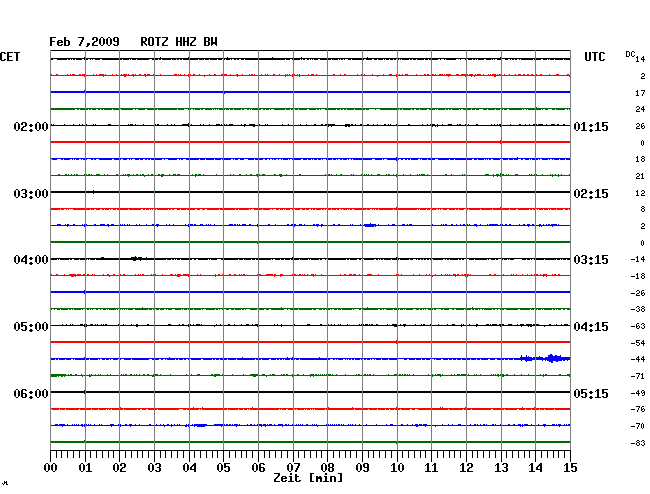Image resolution: width=650 pixels, height=494 pixels.
Task: Select the 03:00 CET row label
Action: pyautogui.click(x=31, y=194)
